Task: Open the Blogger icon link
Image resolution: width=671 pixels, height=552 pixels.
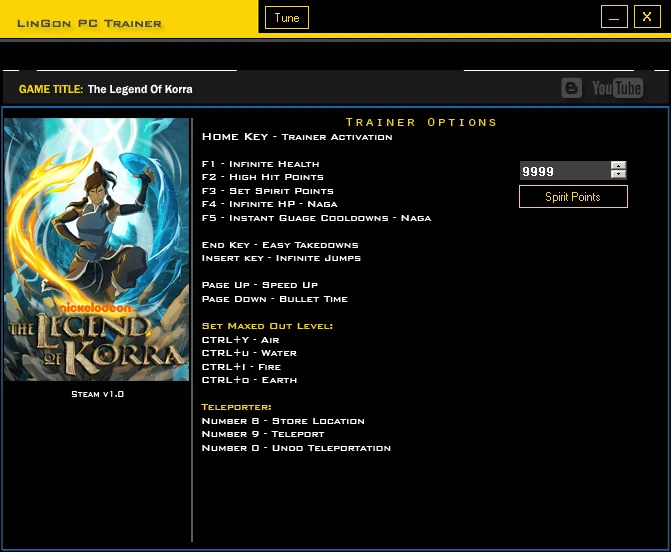Action: (571, 88)
